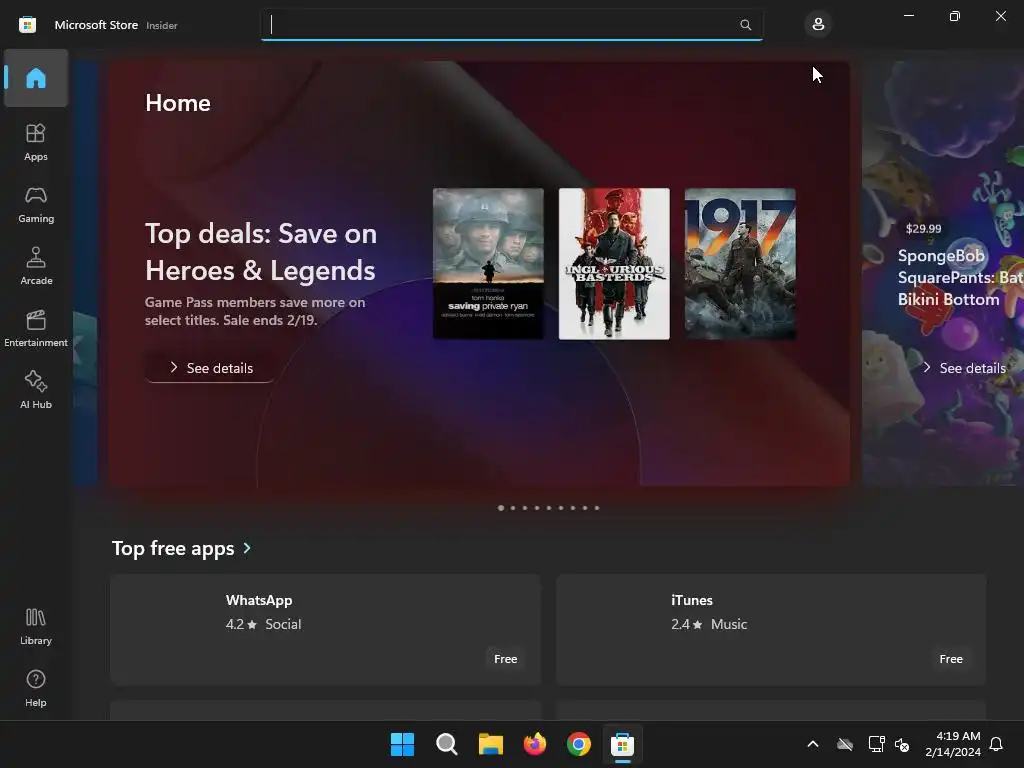Click the Microsoft Store taskbar icon
The height and width of the screenshot is (768, 1024).
(x=622, y=744)
